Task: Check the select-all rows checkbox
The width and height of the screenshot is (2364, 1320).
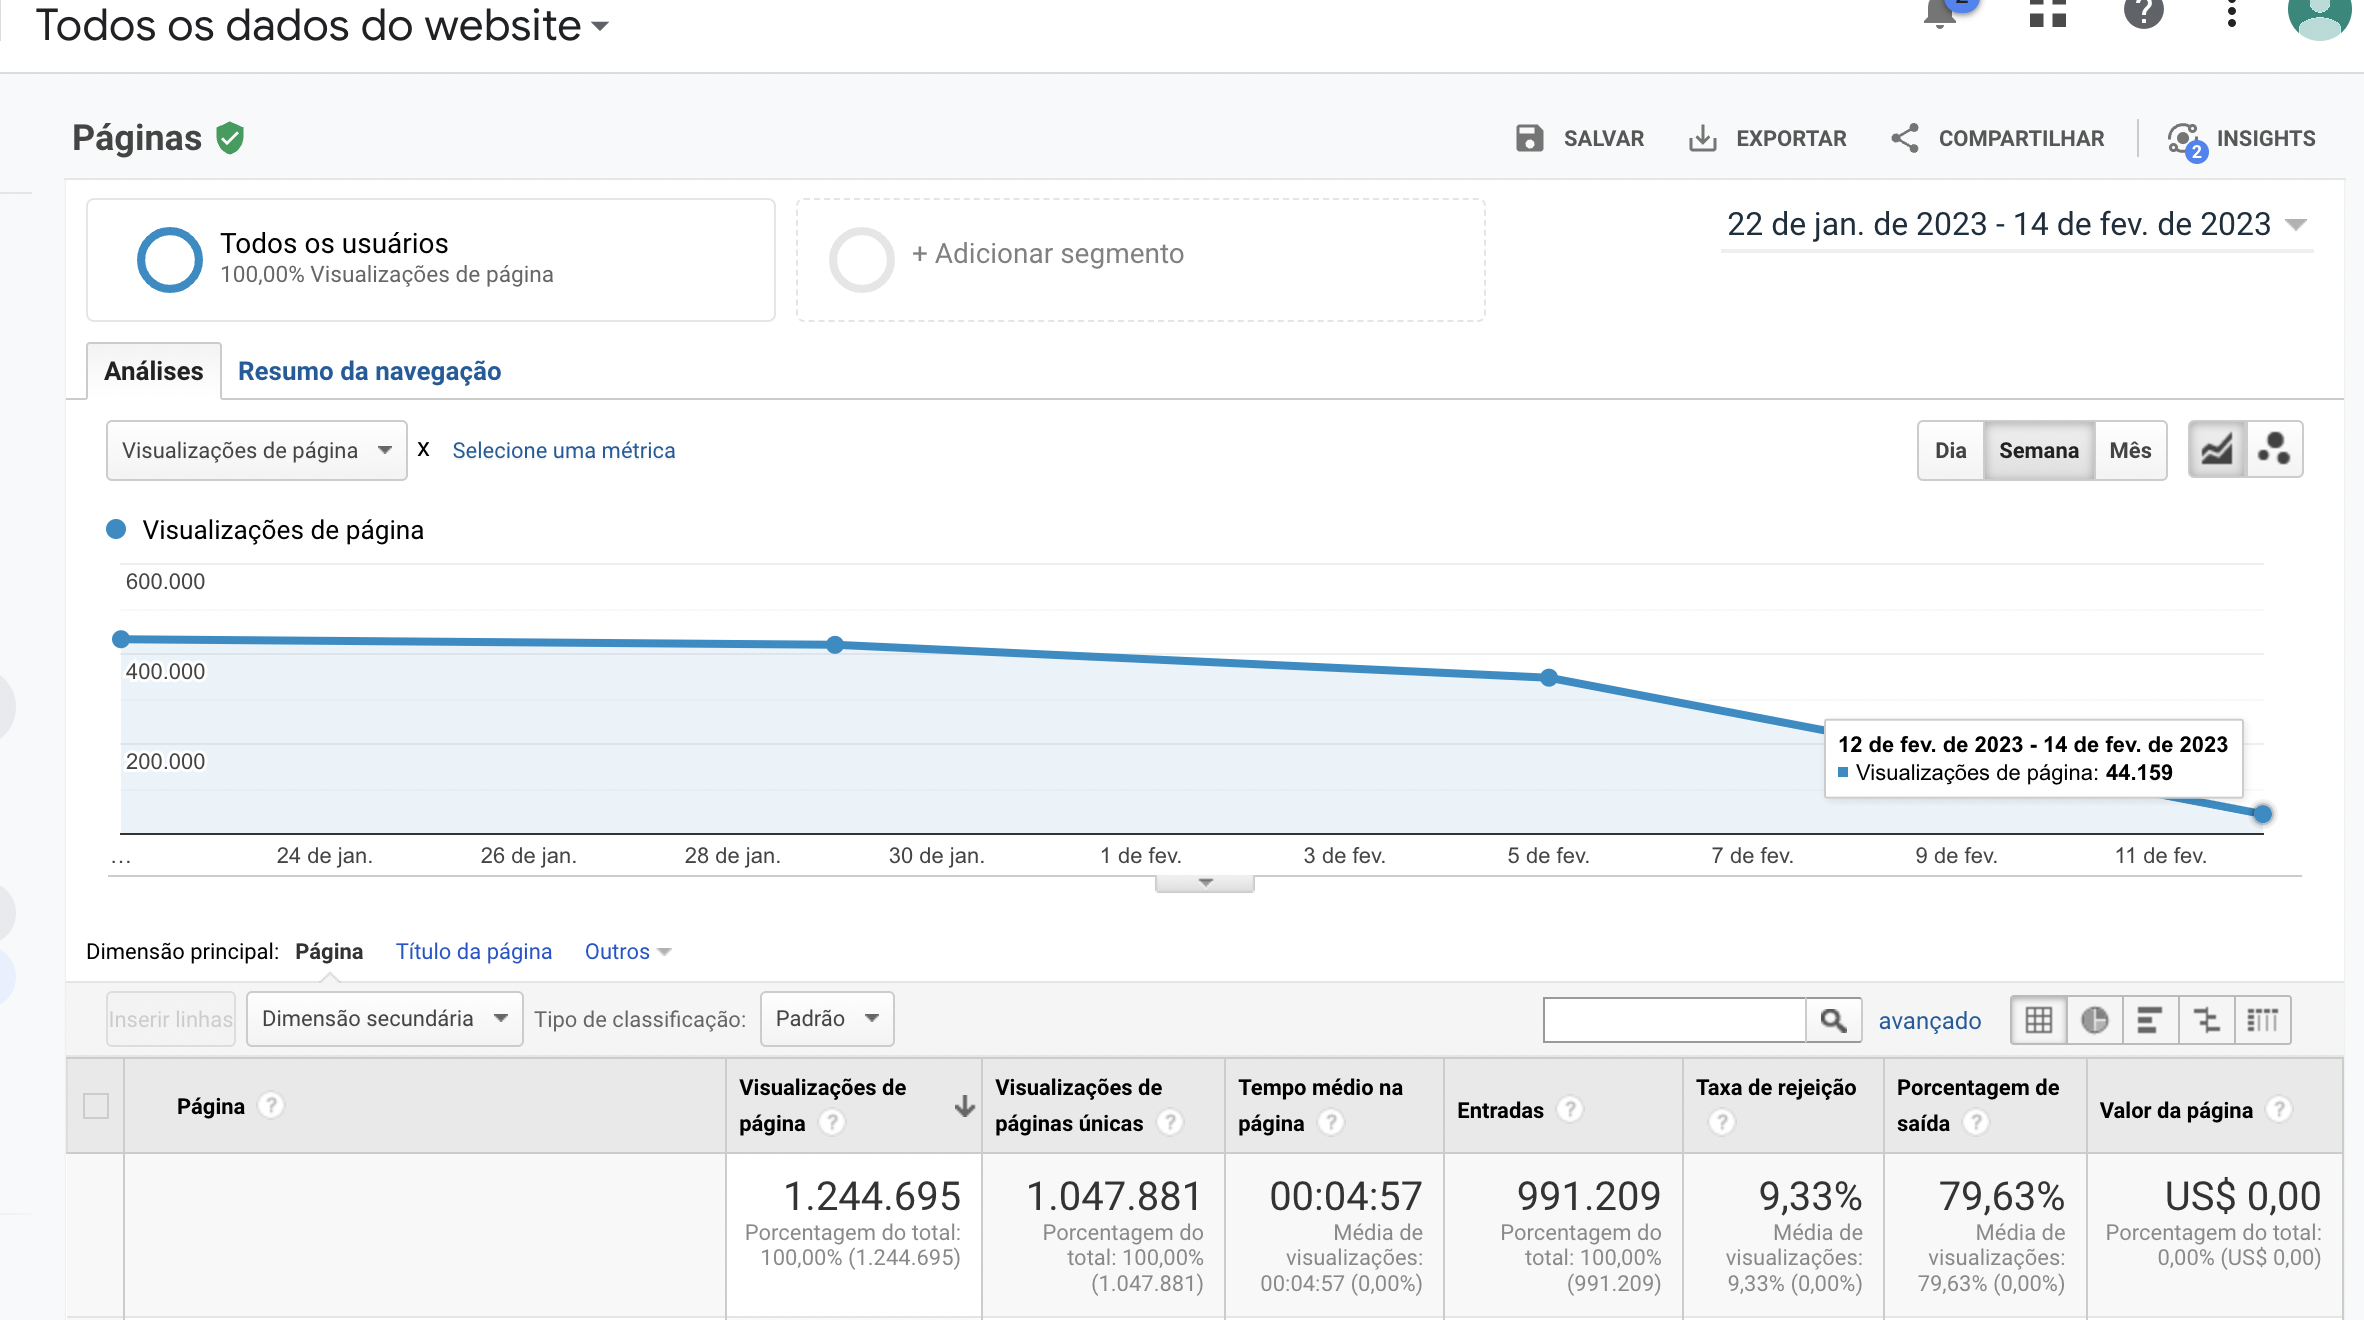Action: 96,1106
